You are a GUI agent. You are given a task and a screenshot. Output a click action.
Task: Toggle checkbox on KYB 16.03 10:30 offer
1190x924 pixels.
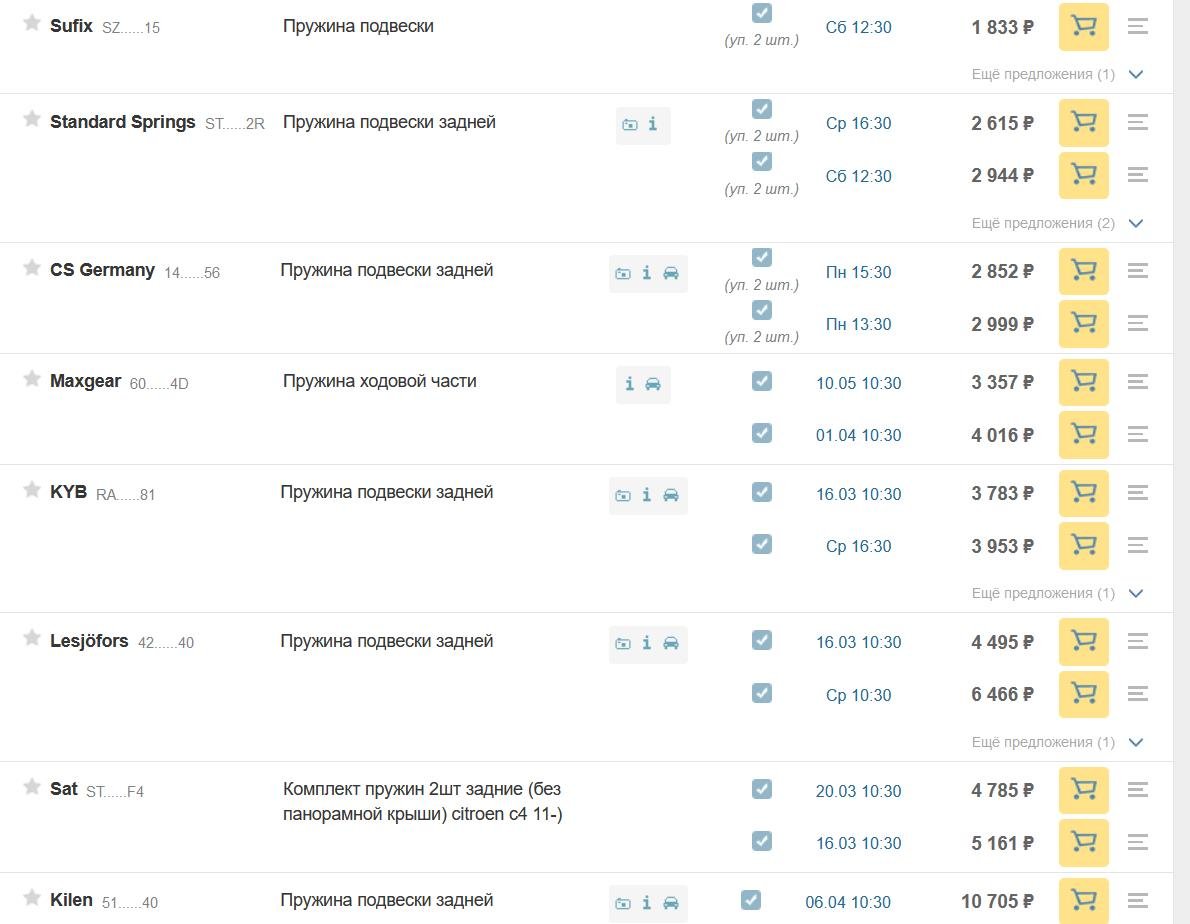coord(762,492)
